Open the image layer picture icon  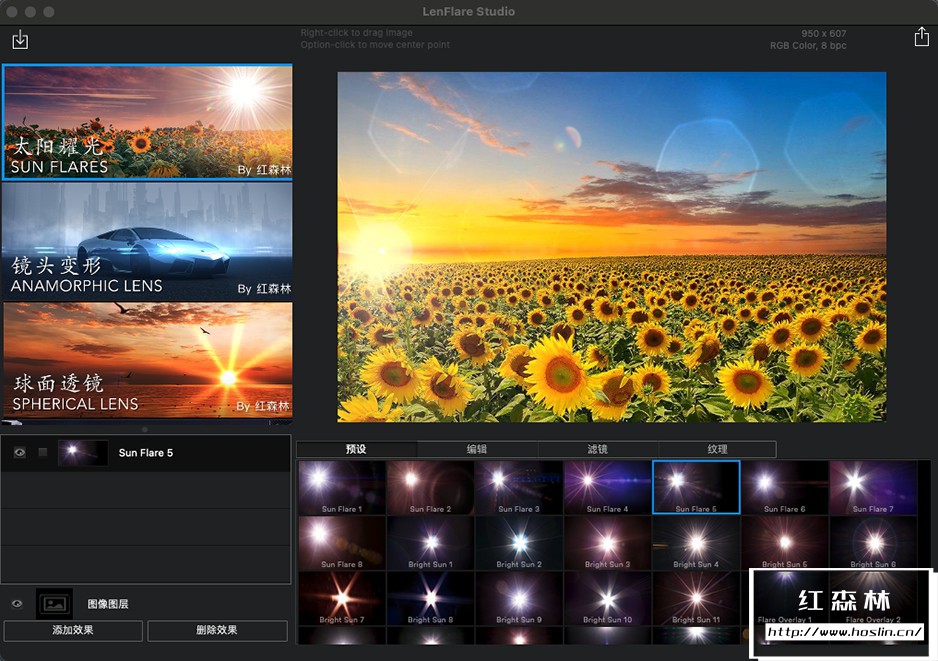point(54,604)
